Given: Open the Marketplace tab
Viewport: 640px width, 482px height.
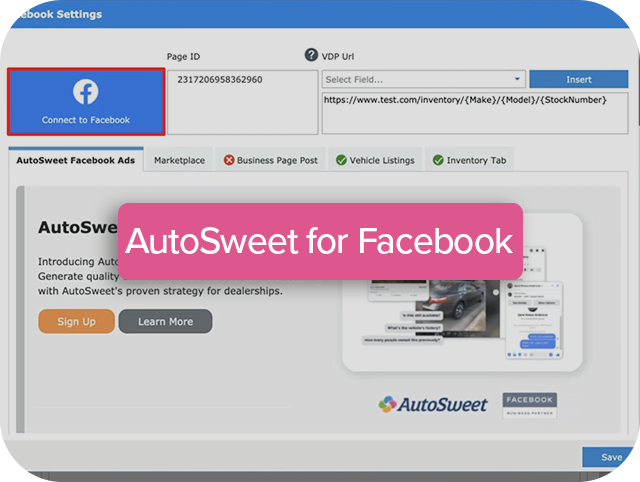Looking at the screenshot, I should [x=179, y=160].
